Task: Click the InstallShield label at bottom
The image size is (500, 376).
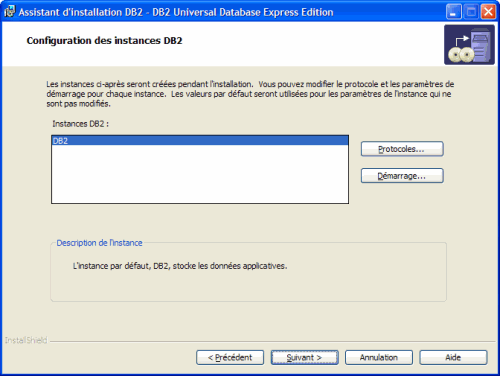Action: (x=26, y=340)
